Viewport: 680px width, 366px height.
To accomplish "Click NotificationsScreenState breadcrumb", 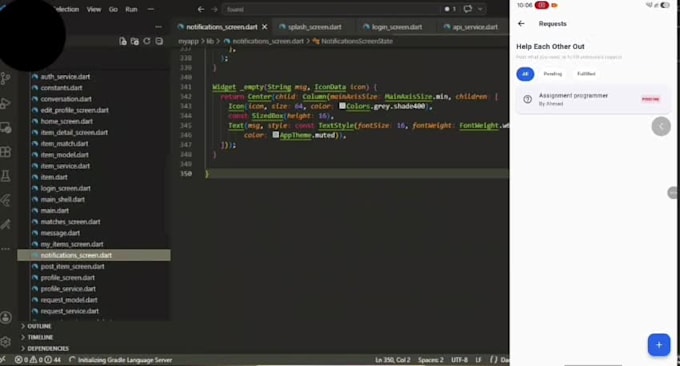I will click(x=357, y=41).
